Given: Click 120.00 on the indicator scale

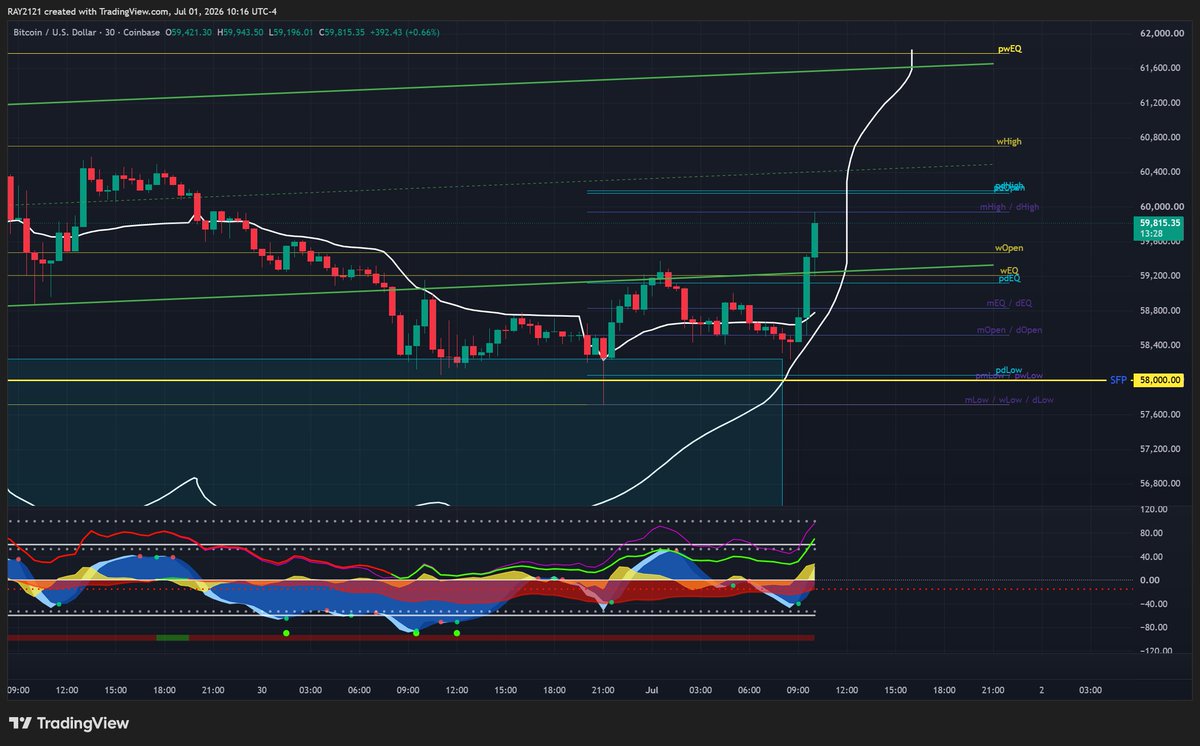Looking at the screenshot, I should 1152,509.
